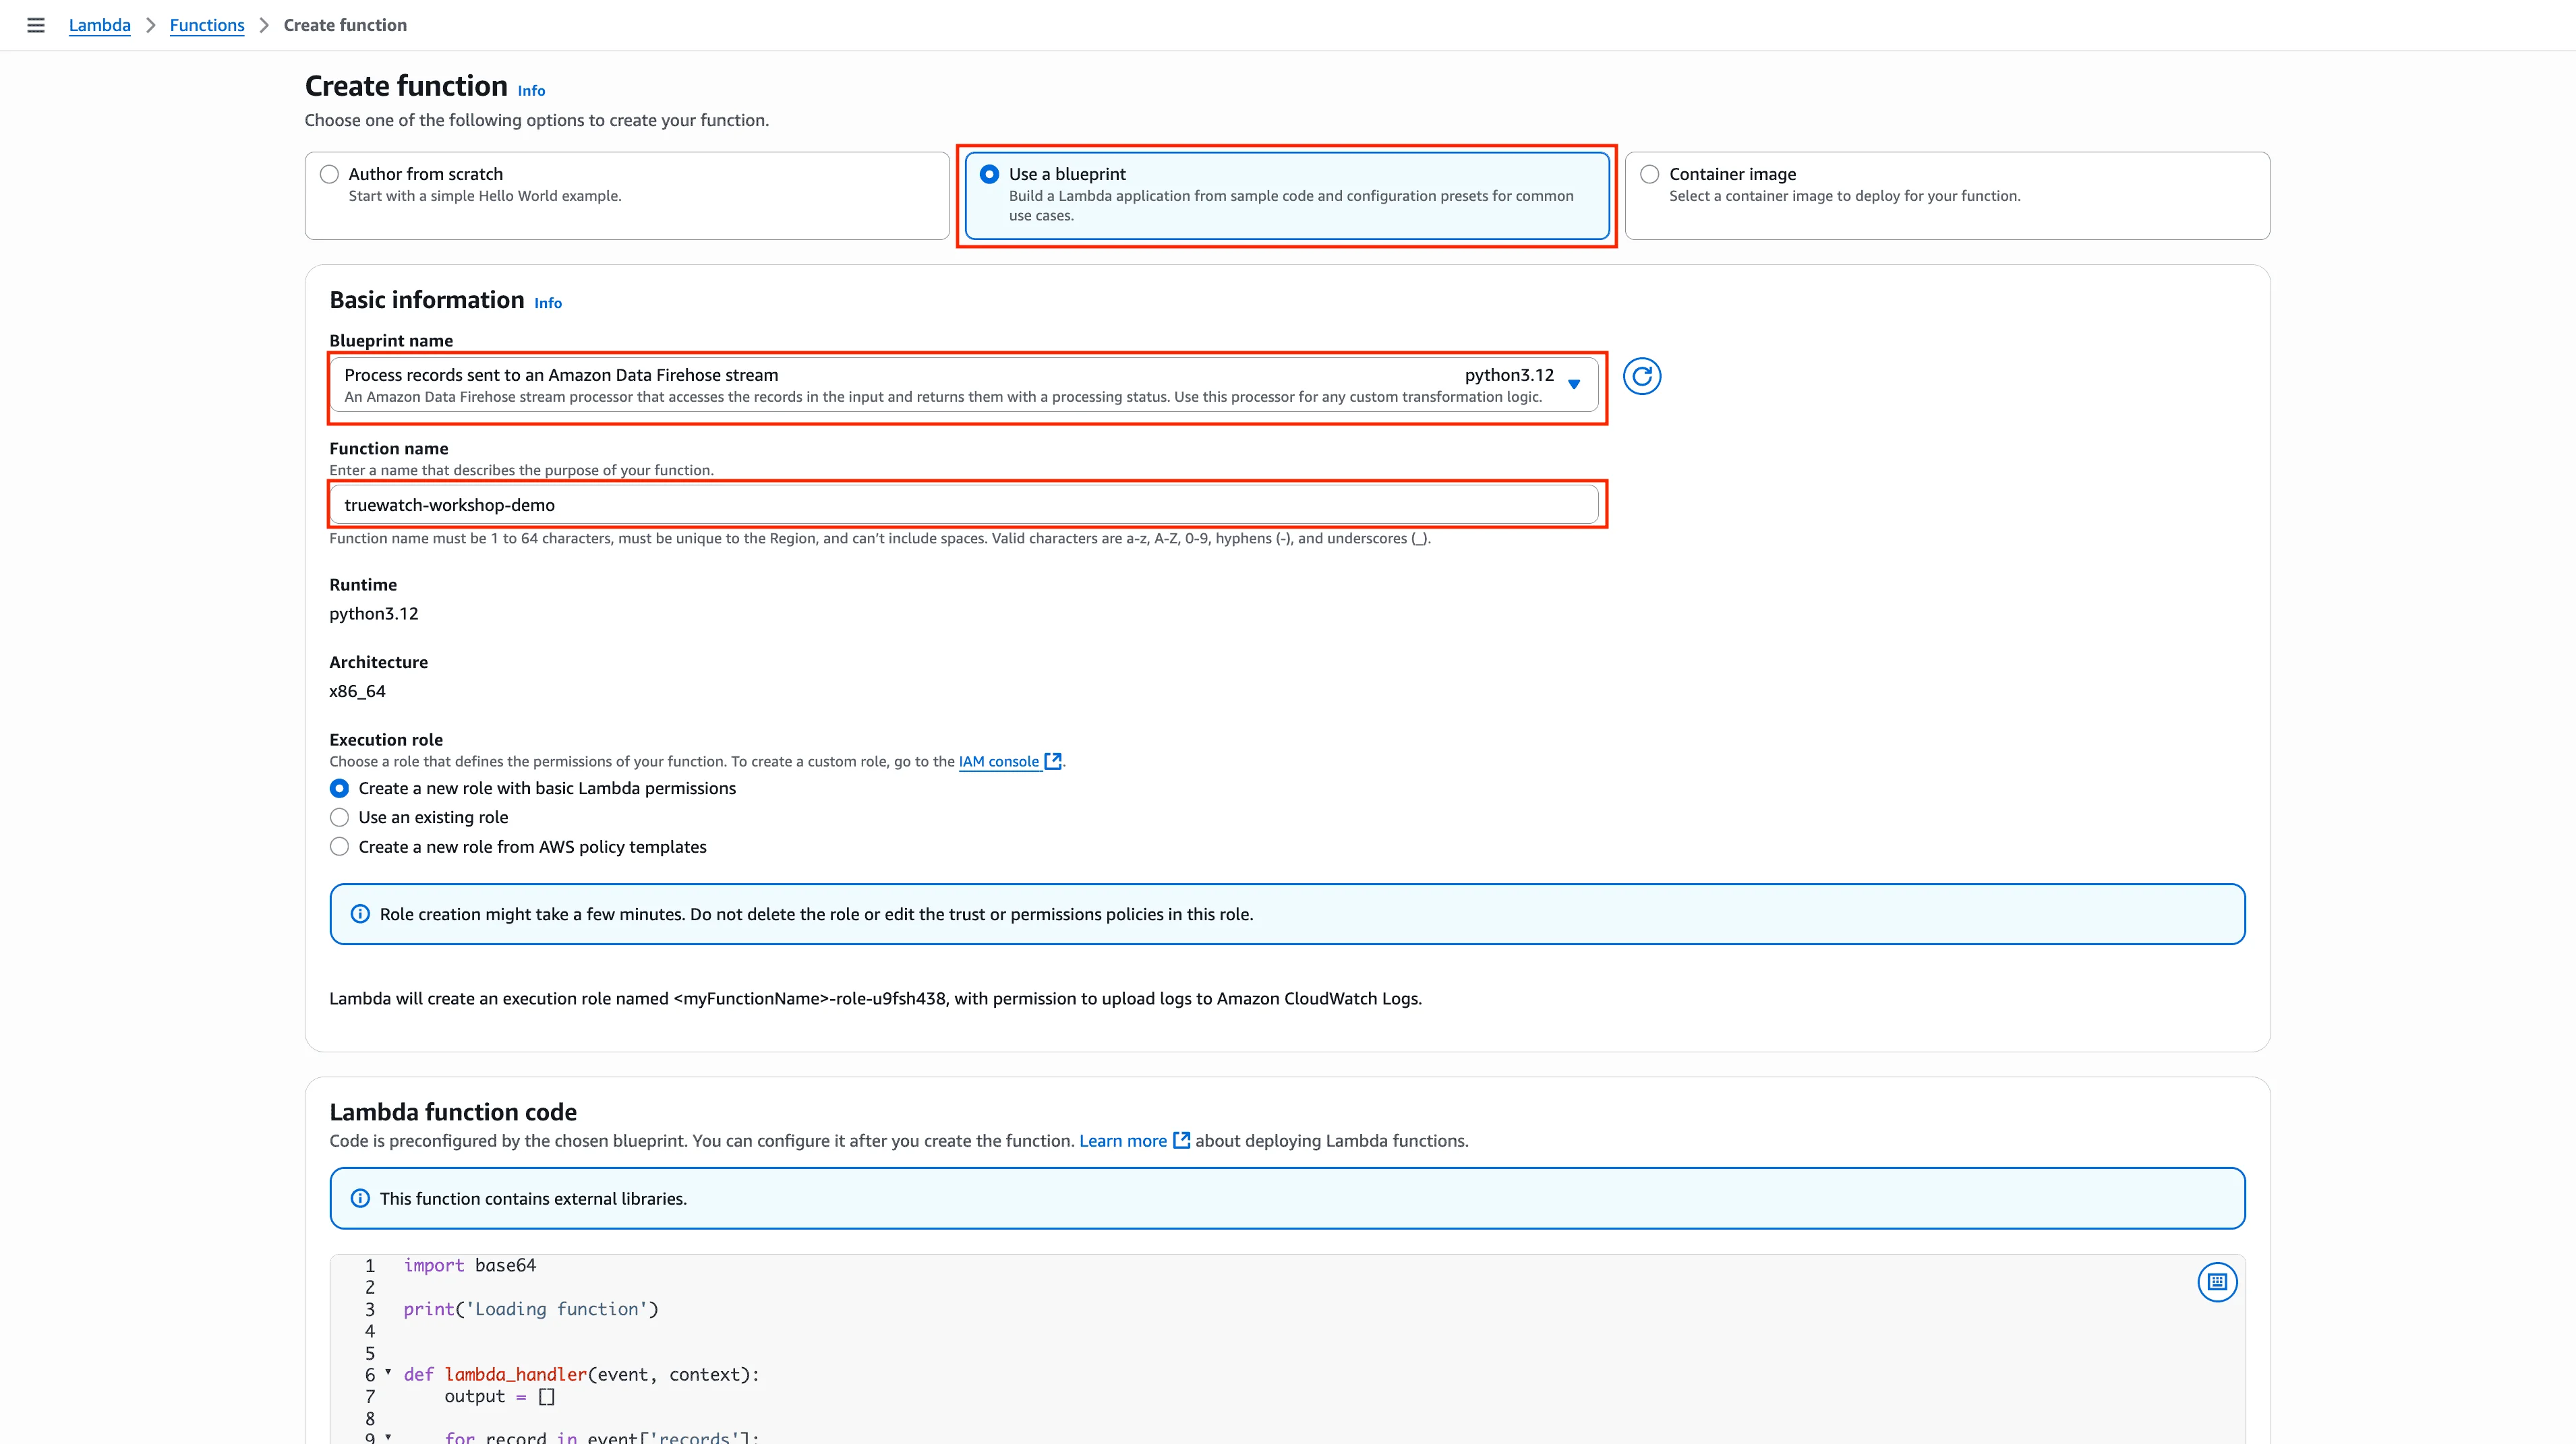Viewport: 2576px width, 1444px height.
Task: Select new role from AWS policy templates
Action: 340,847
